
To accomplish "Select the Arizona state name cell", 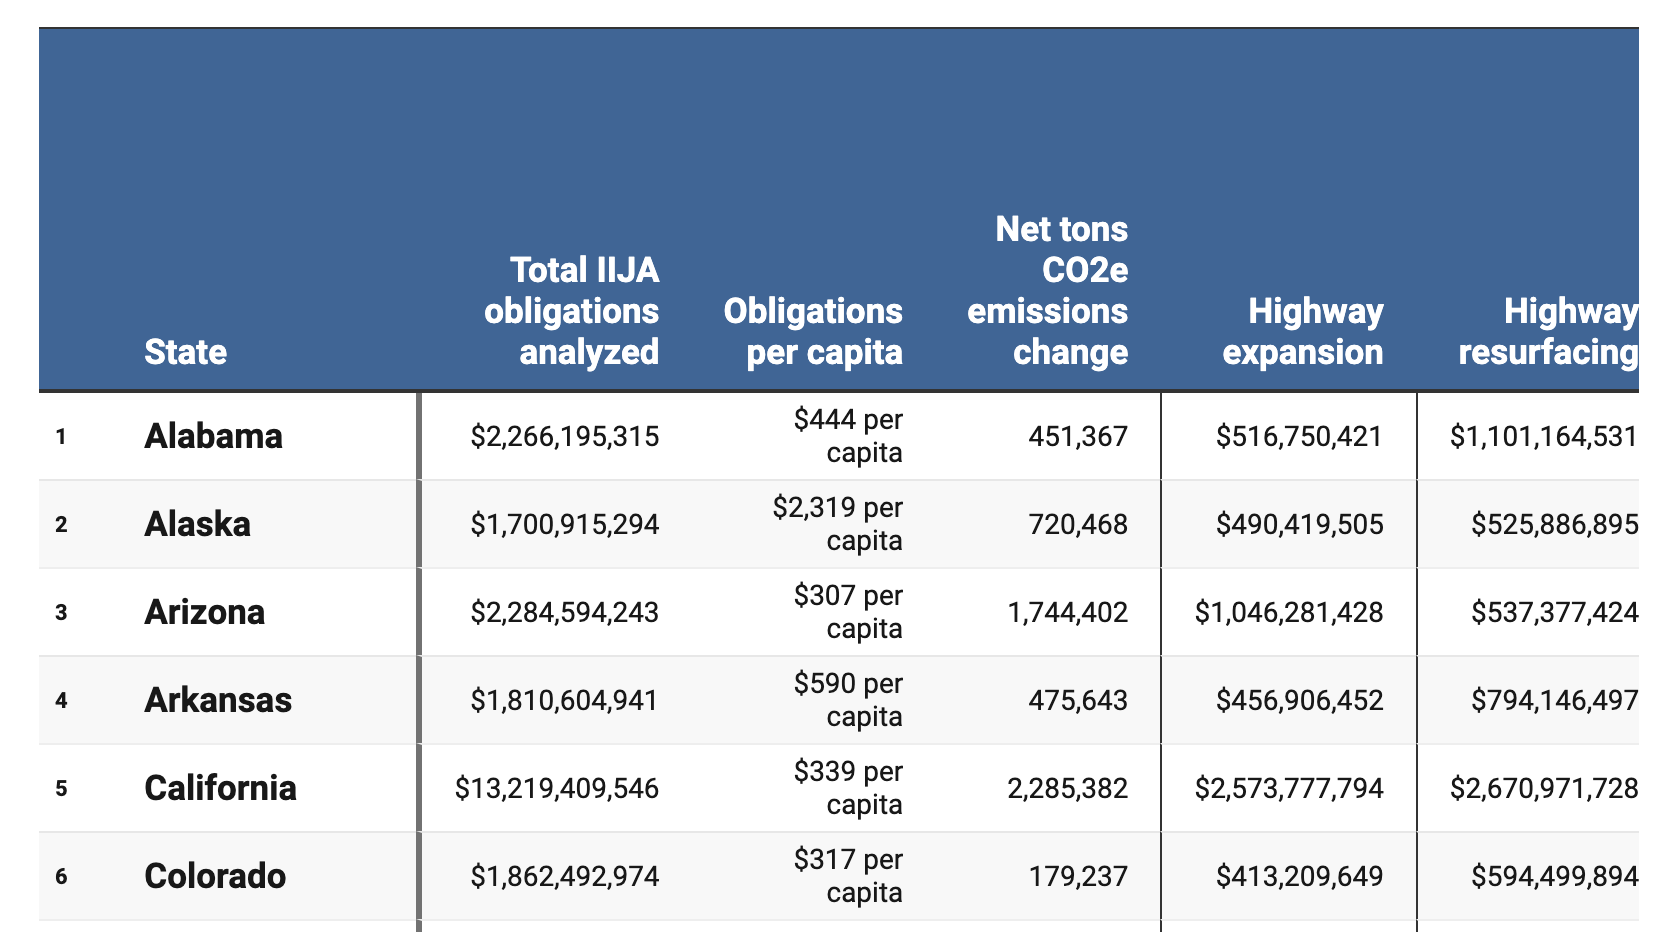I will 204,612.
